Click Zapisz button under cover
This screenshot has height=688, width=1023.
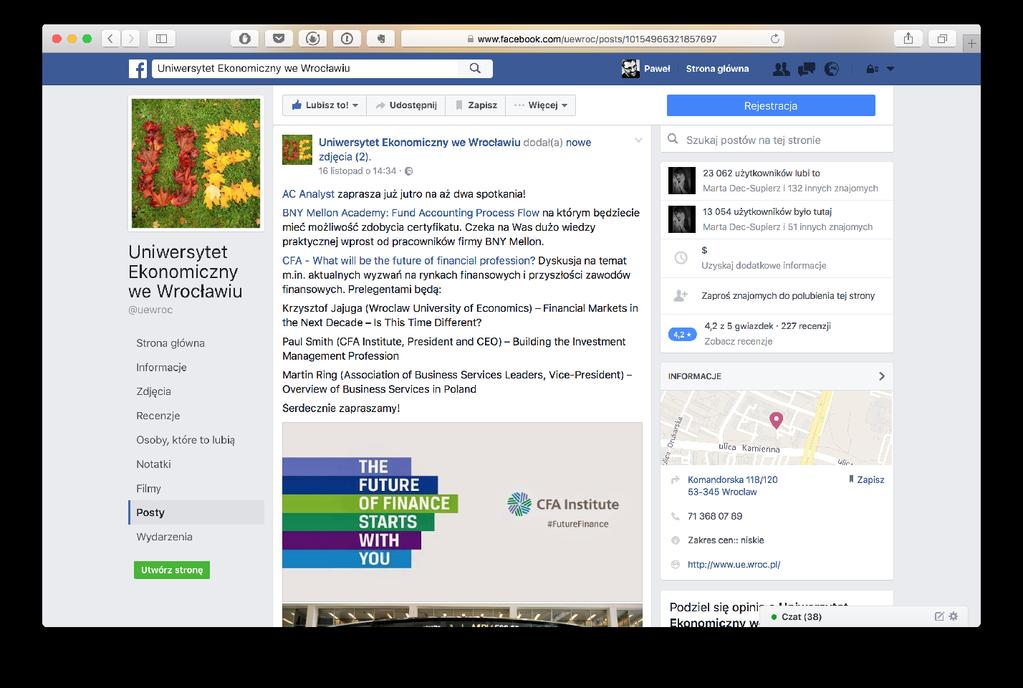pos(476,105)
